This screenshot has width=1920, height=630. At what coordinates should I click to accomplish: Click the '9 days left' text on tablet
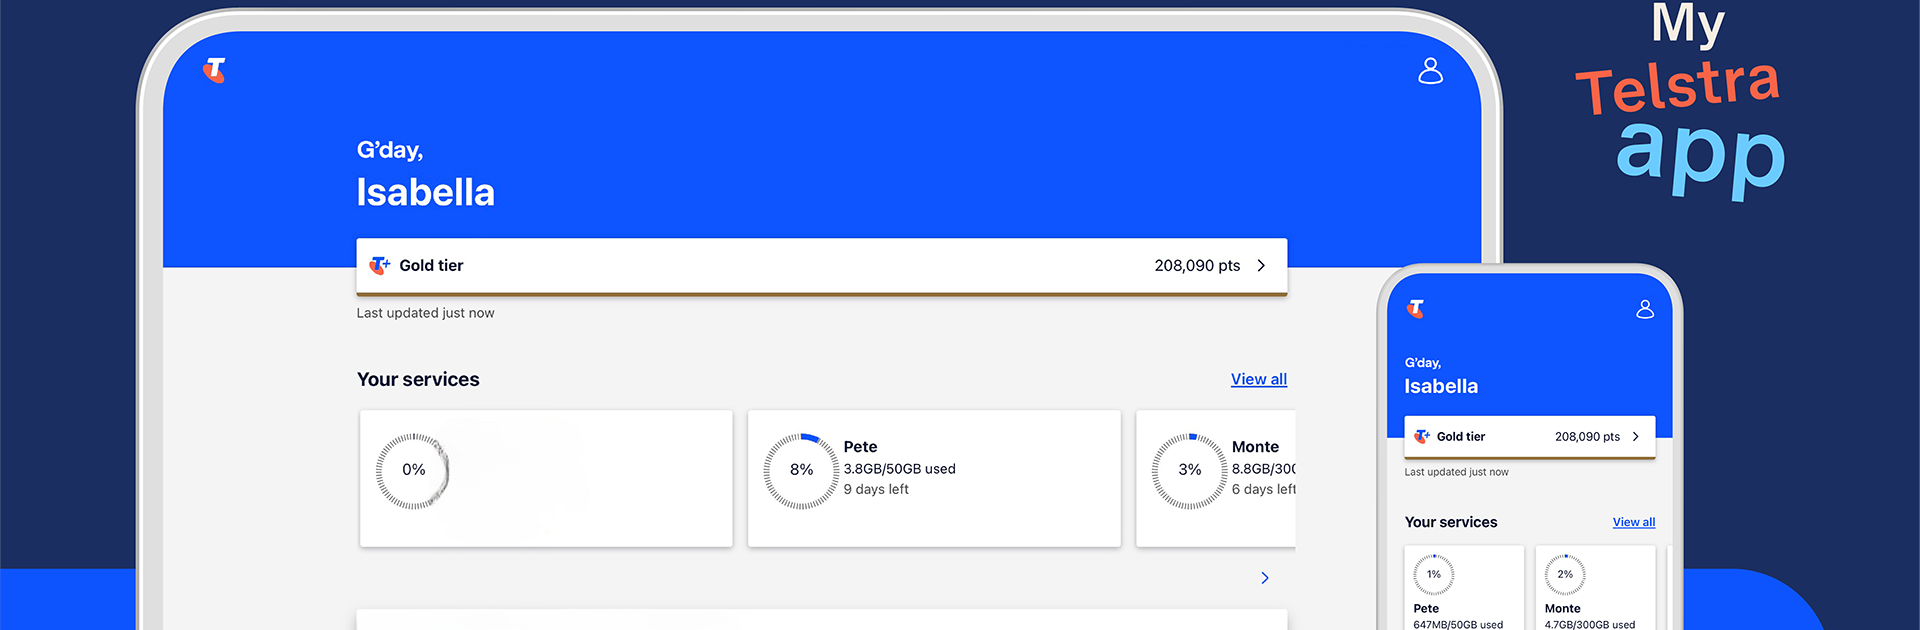tap(876, 489)
